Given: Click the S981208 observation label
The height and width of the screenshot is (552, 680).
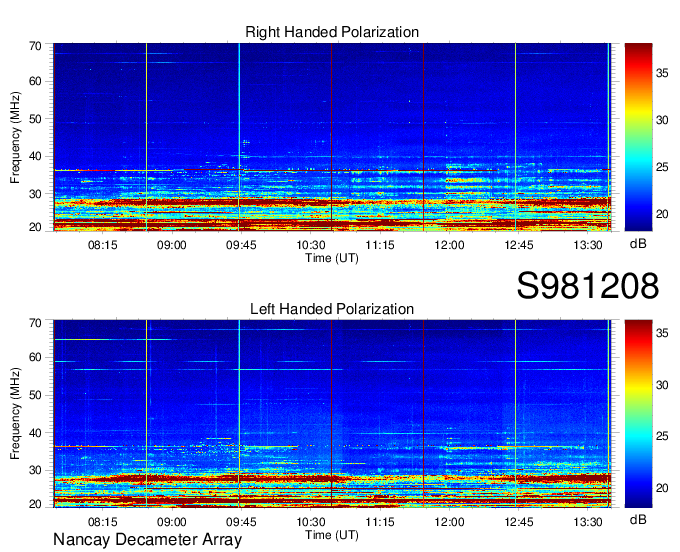Looking at the screenshot, I should pyautogui.click(x=588, y=286).
